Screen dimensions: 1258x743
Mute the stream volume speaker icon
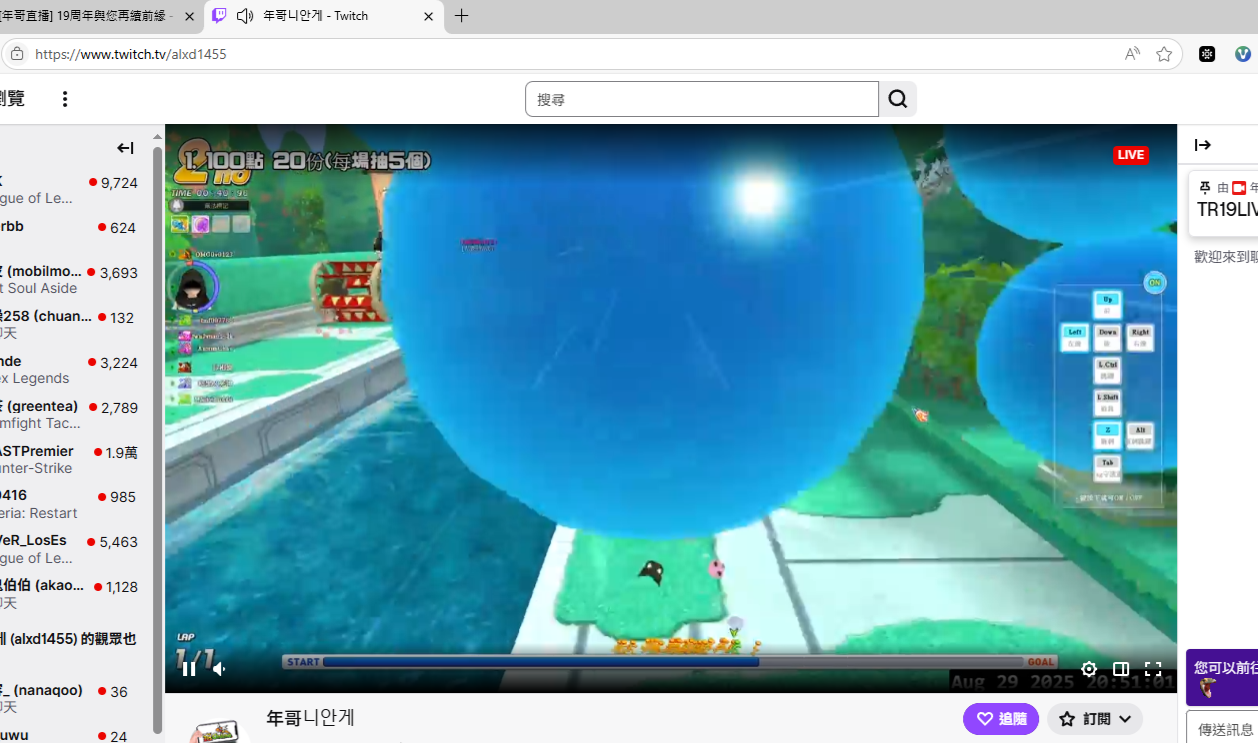pos(219,669)
